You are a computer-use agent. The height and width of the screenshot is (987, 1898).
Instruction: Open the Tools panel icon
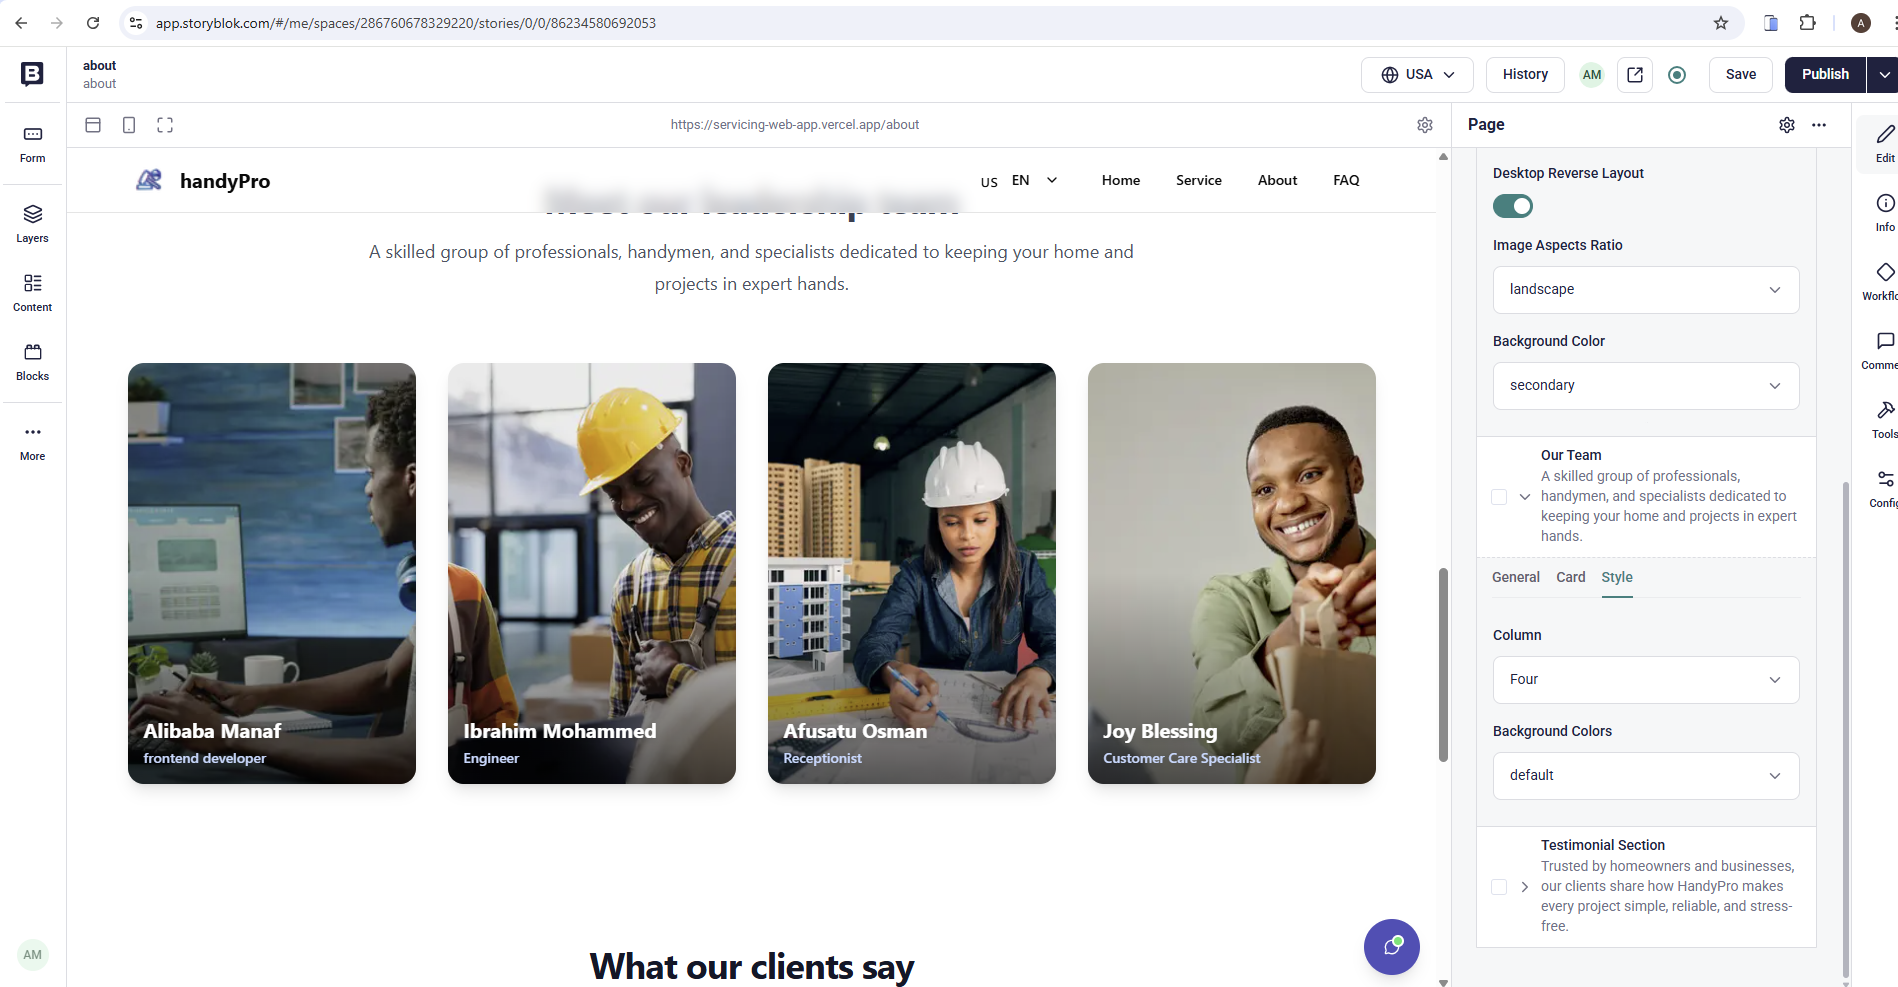click(x=1885, y=419)
